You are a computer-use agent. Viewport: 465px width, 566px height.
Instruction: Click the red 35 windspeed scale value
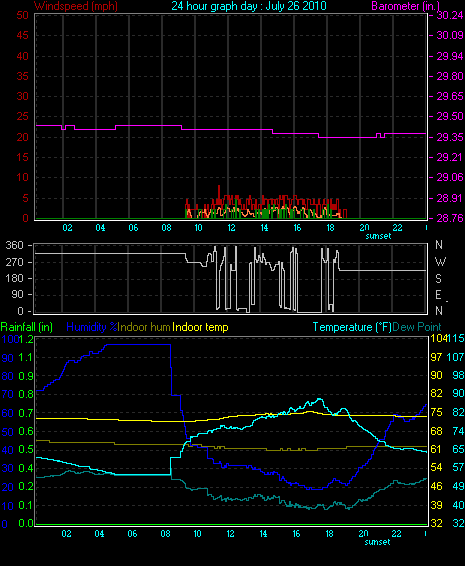coord(22,76)
